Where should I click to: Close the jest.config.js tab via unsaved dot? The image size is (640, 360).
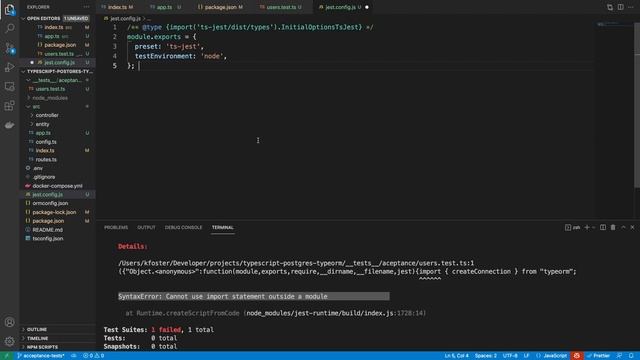click(x=367, y=7)
